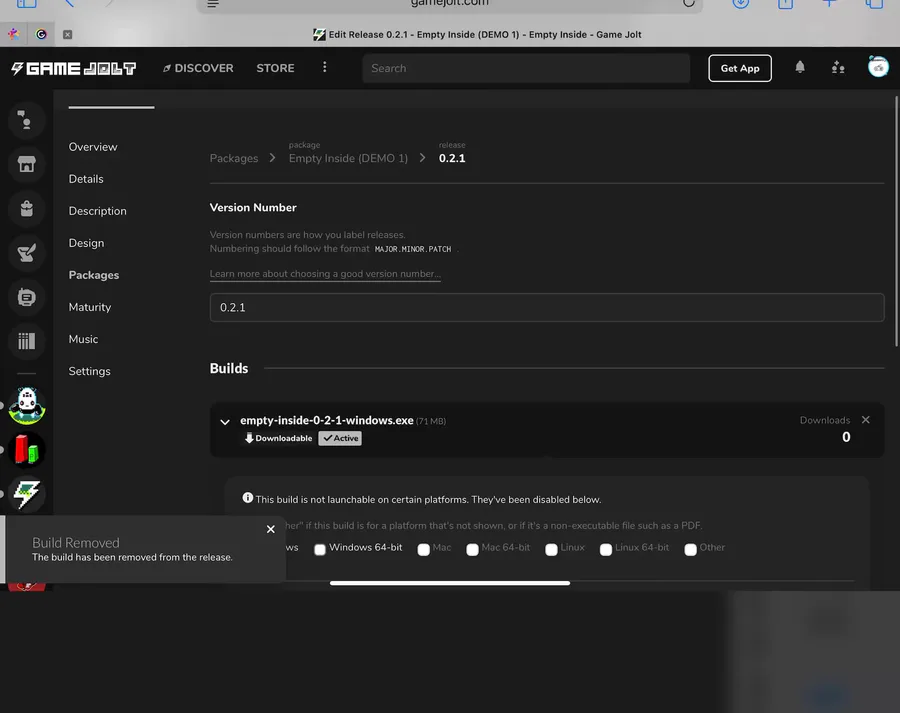Viewport: 900px width, 713px height.
Task: Click the Get App button
Action: click(x=740, y=68)
